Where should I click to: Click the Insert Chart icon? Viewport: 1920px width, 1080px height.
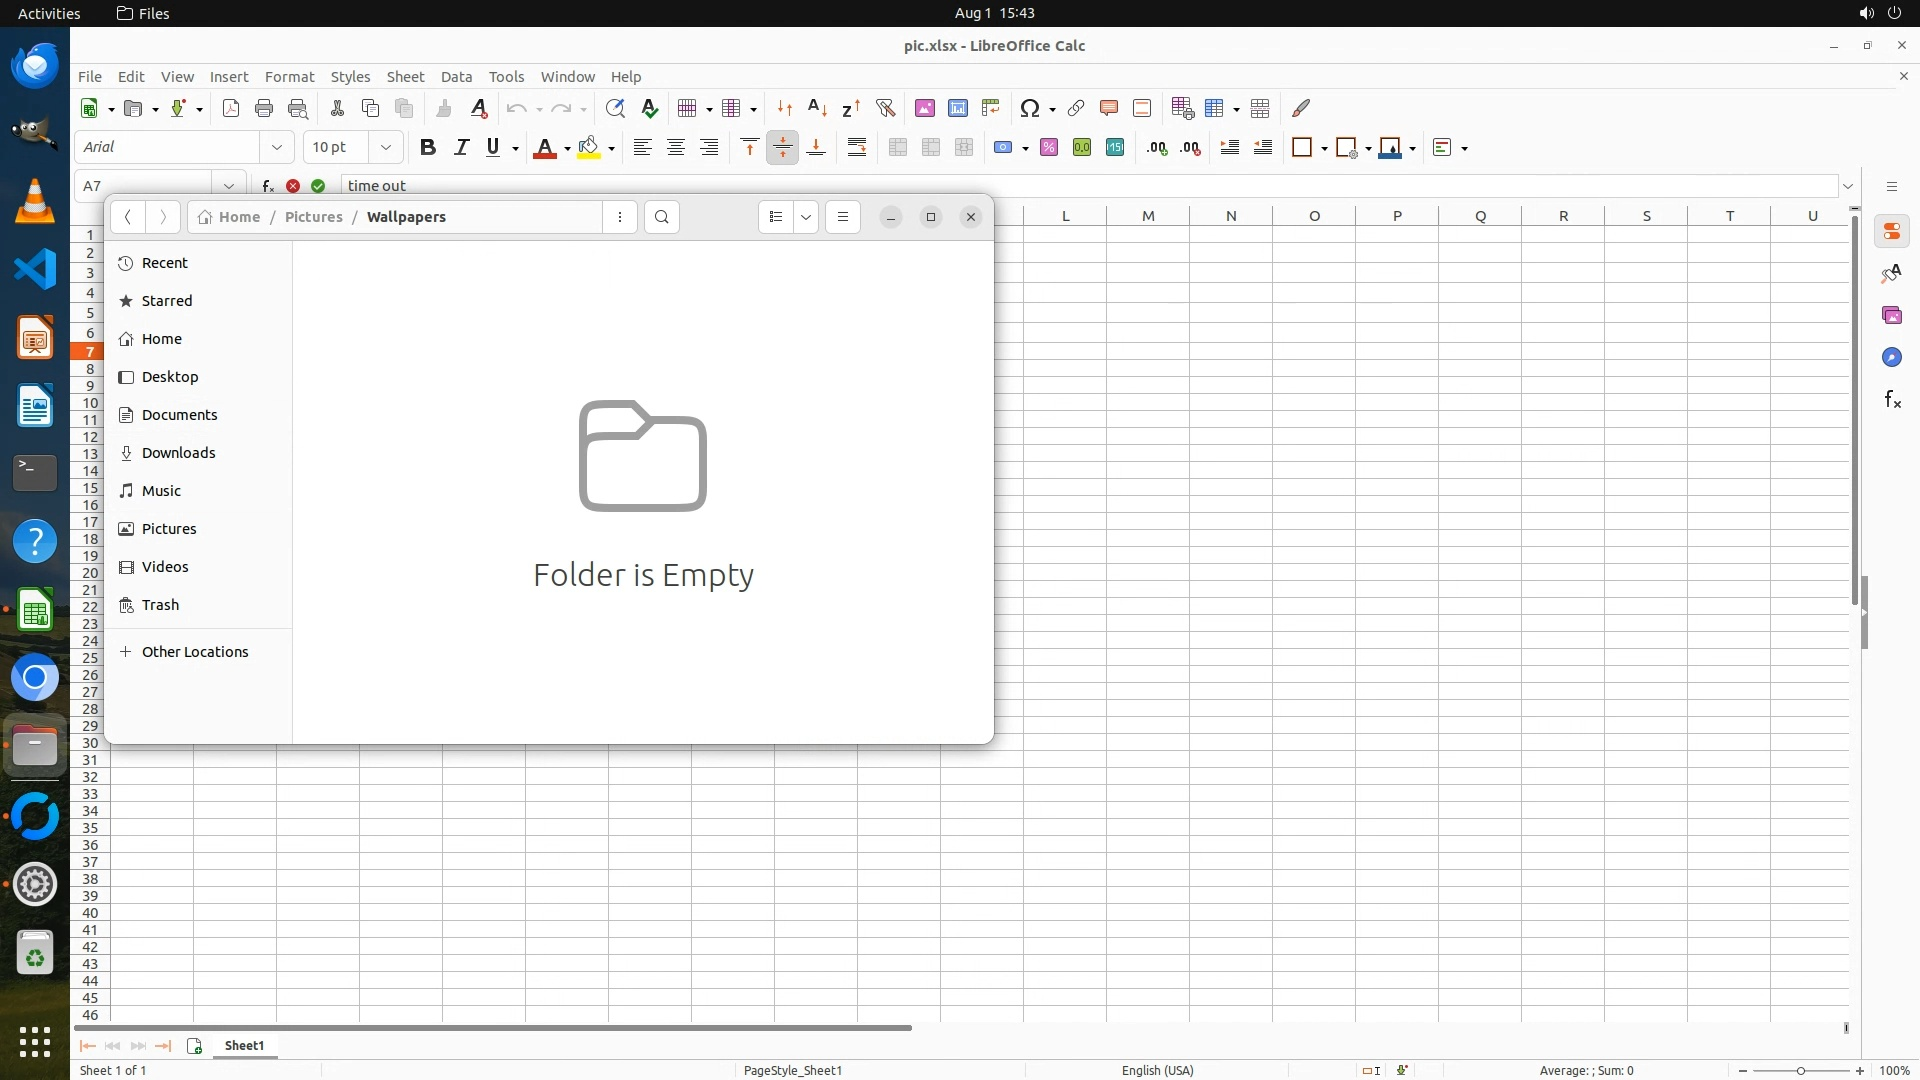958,108
